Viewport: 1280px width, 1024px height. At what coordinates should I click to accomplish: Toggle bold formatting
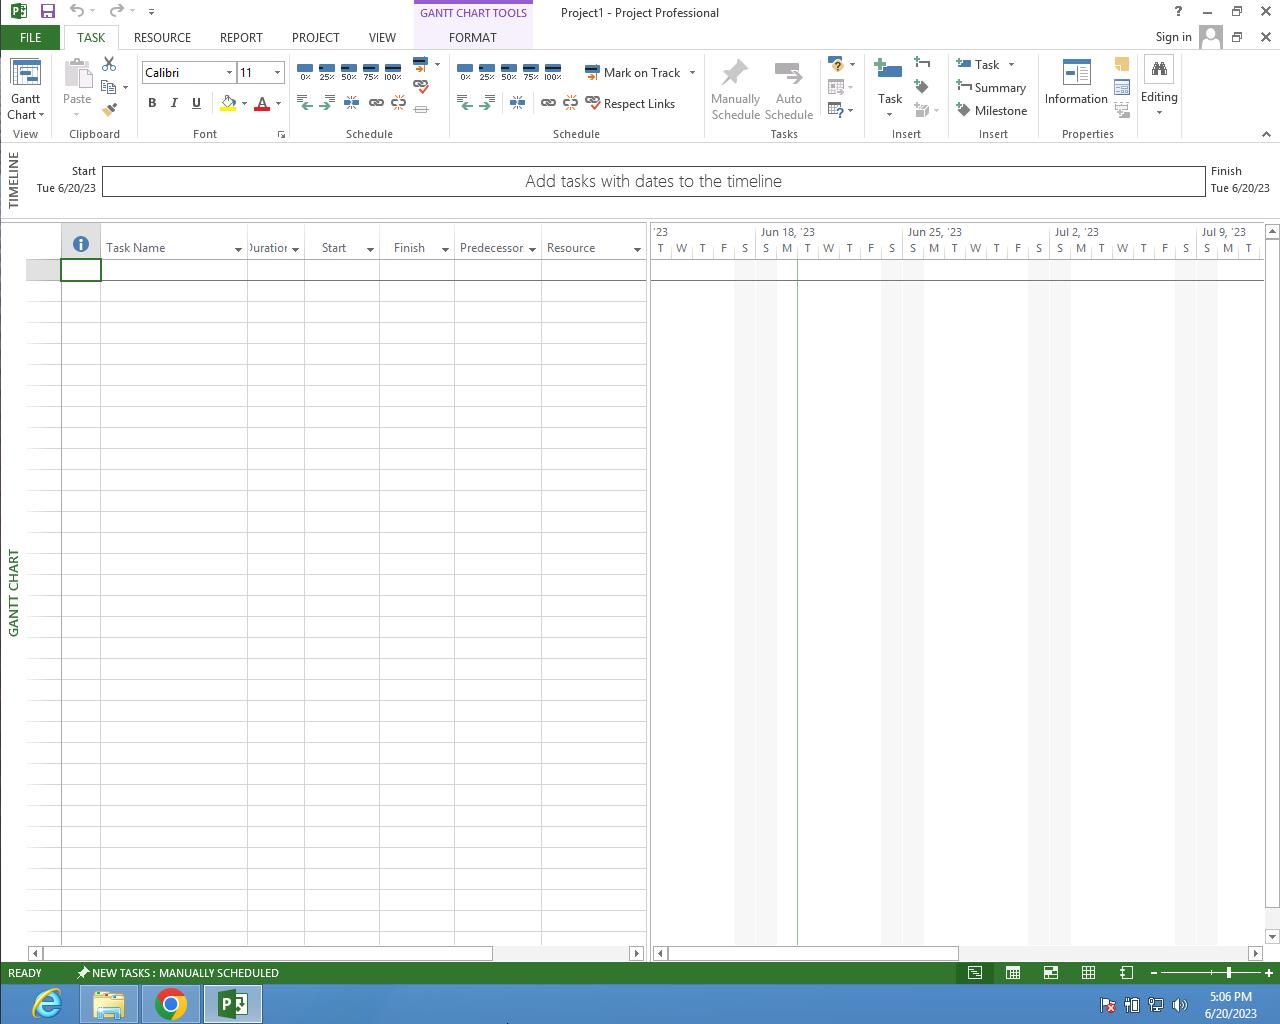tap(152, 103)
